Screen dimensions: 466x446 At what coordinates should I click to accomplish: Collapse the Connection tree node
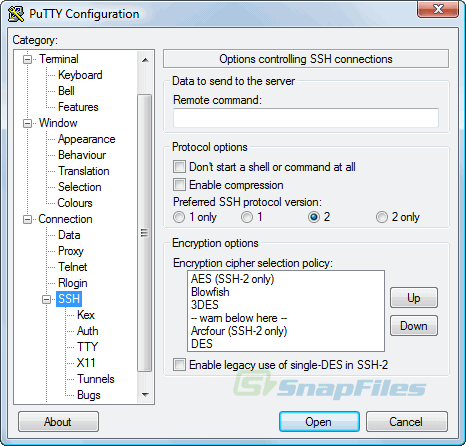27,219
